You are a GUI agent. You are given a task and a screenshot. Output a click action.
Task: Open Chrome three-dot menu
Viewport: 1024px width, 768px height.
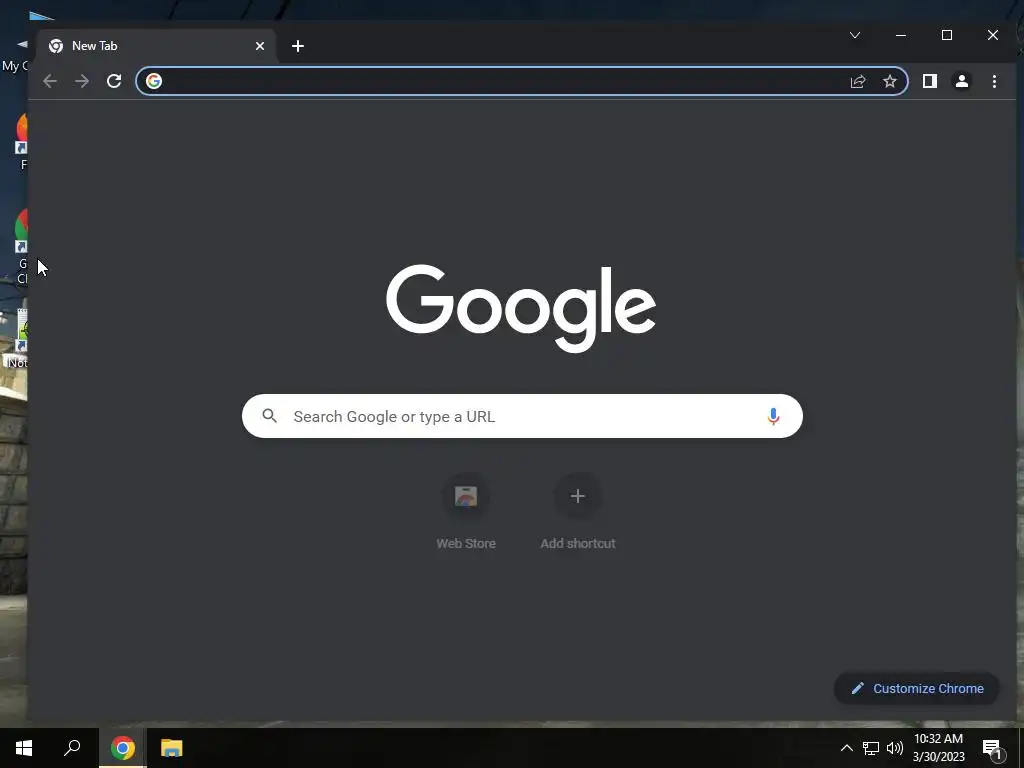(x=994, y=81)
